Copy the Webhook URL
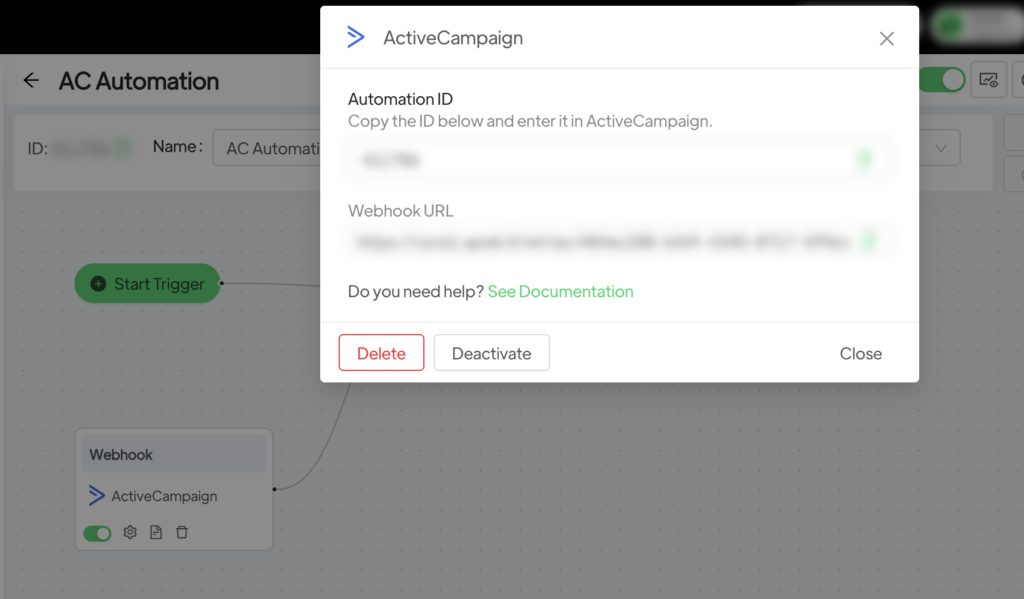 pyautogui.click(x=868, y=241)
